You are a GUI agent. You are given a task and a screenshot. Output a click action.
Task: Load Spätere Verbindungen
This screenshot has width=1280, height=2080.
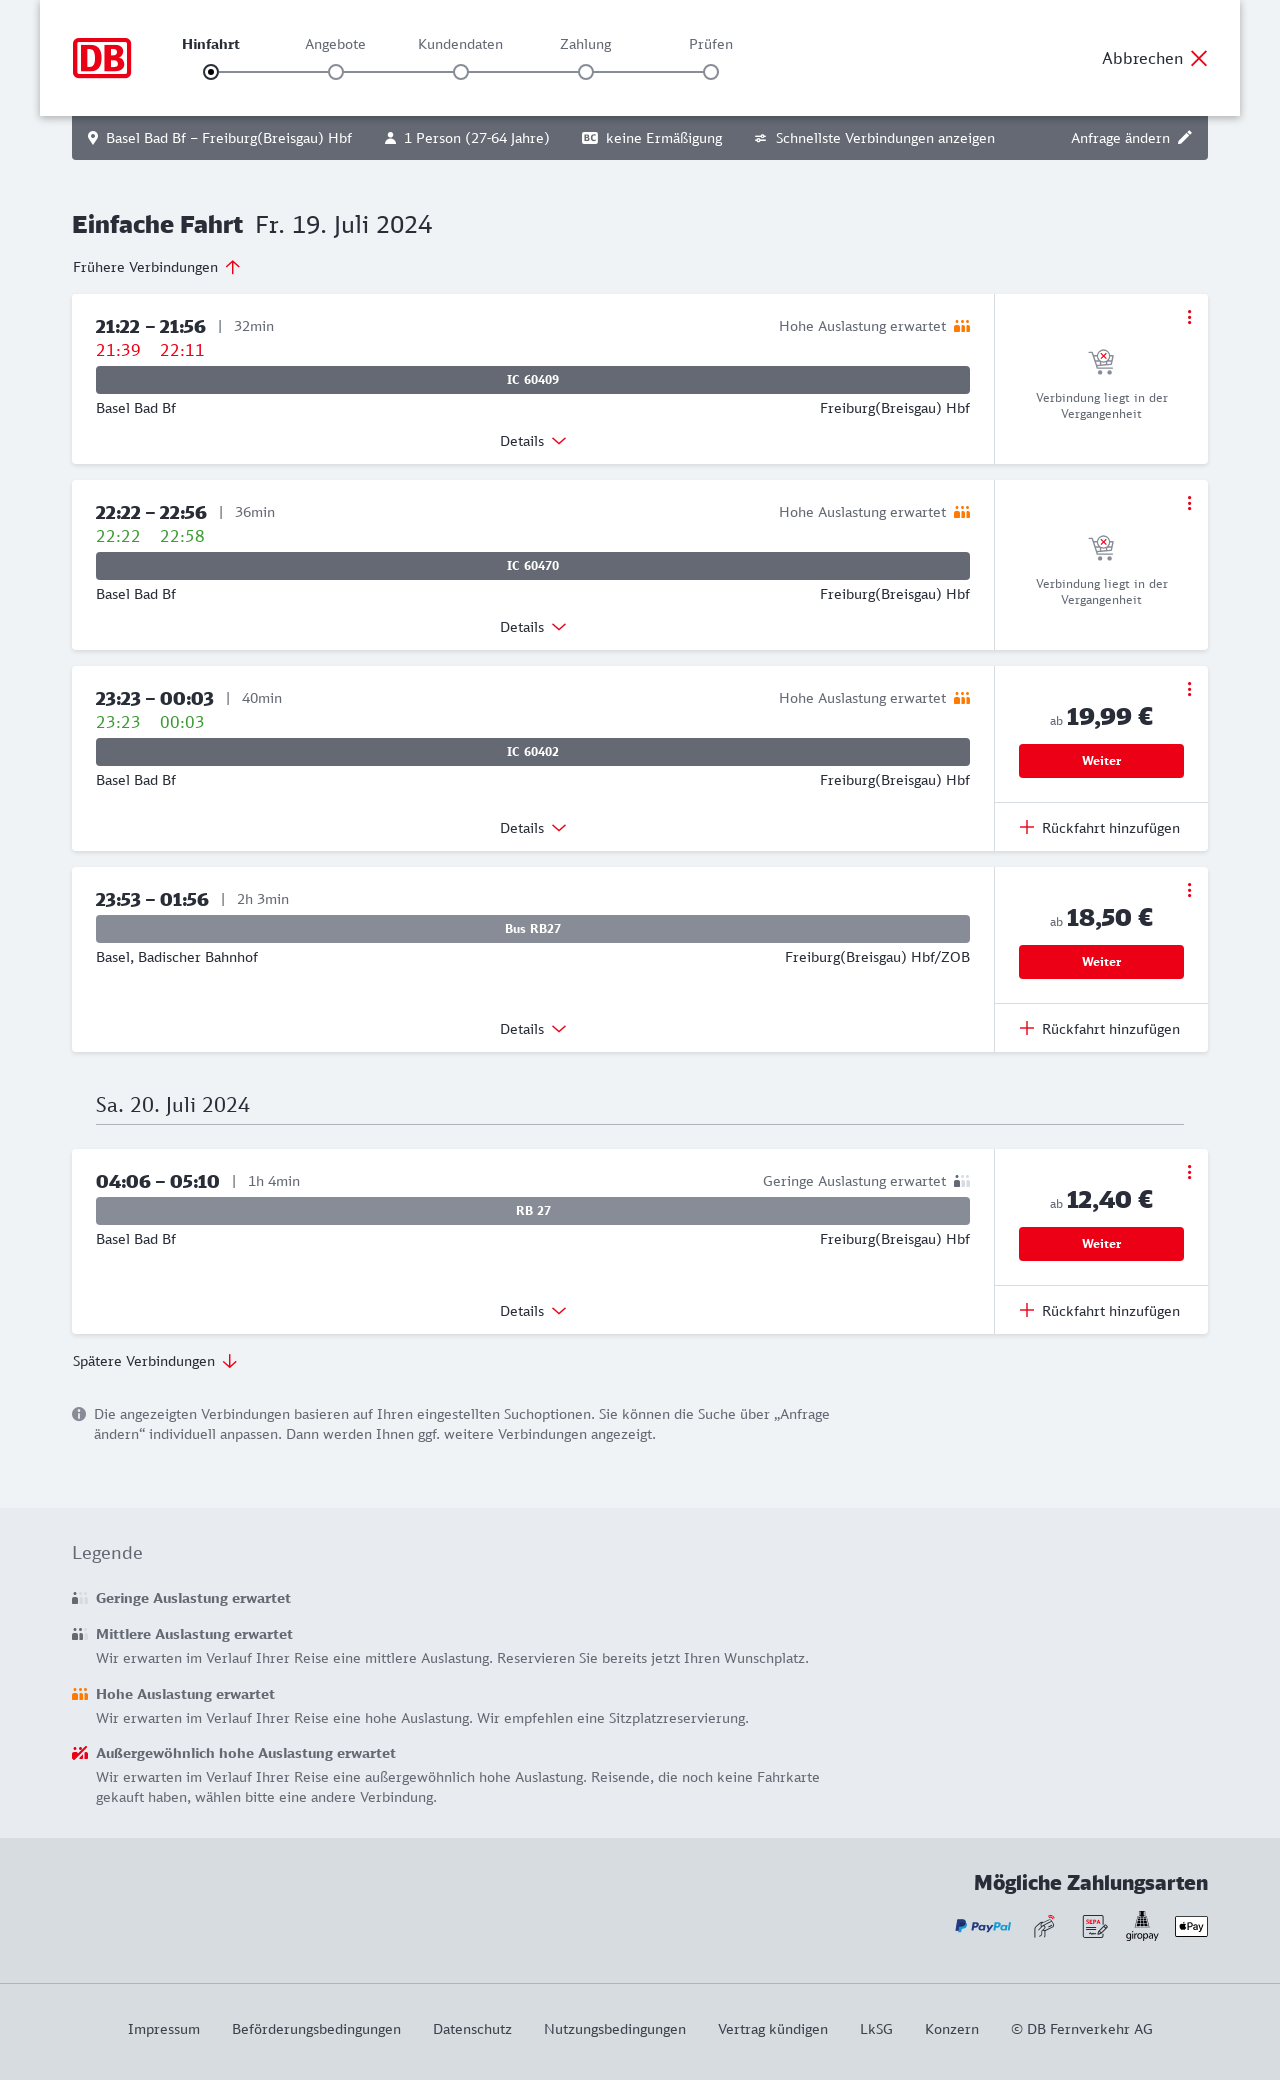click(155, 1361)
